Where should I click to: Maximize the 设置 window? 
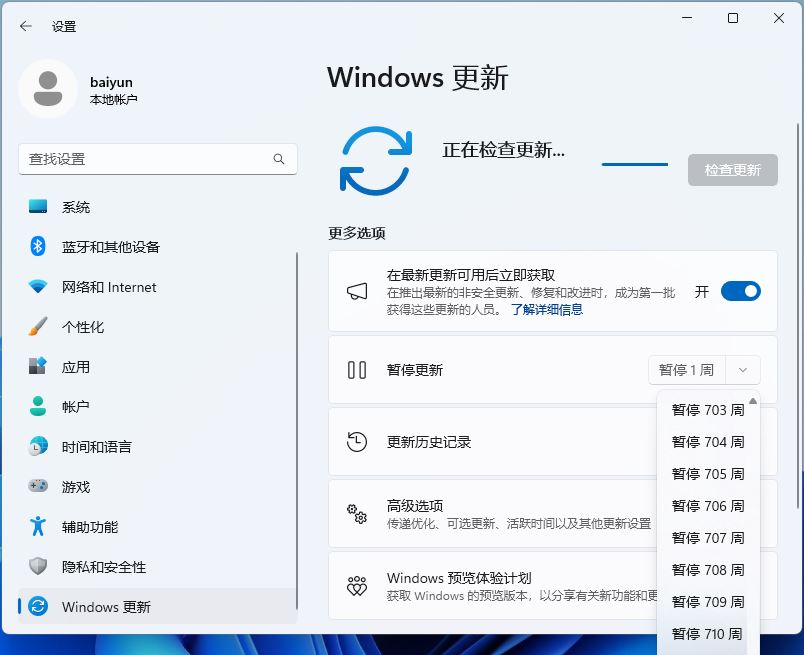click(x=733, y=18)
